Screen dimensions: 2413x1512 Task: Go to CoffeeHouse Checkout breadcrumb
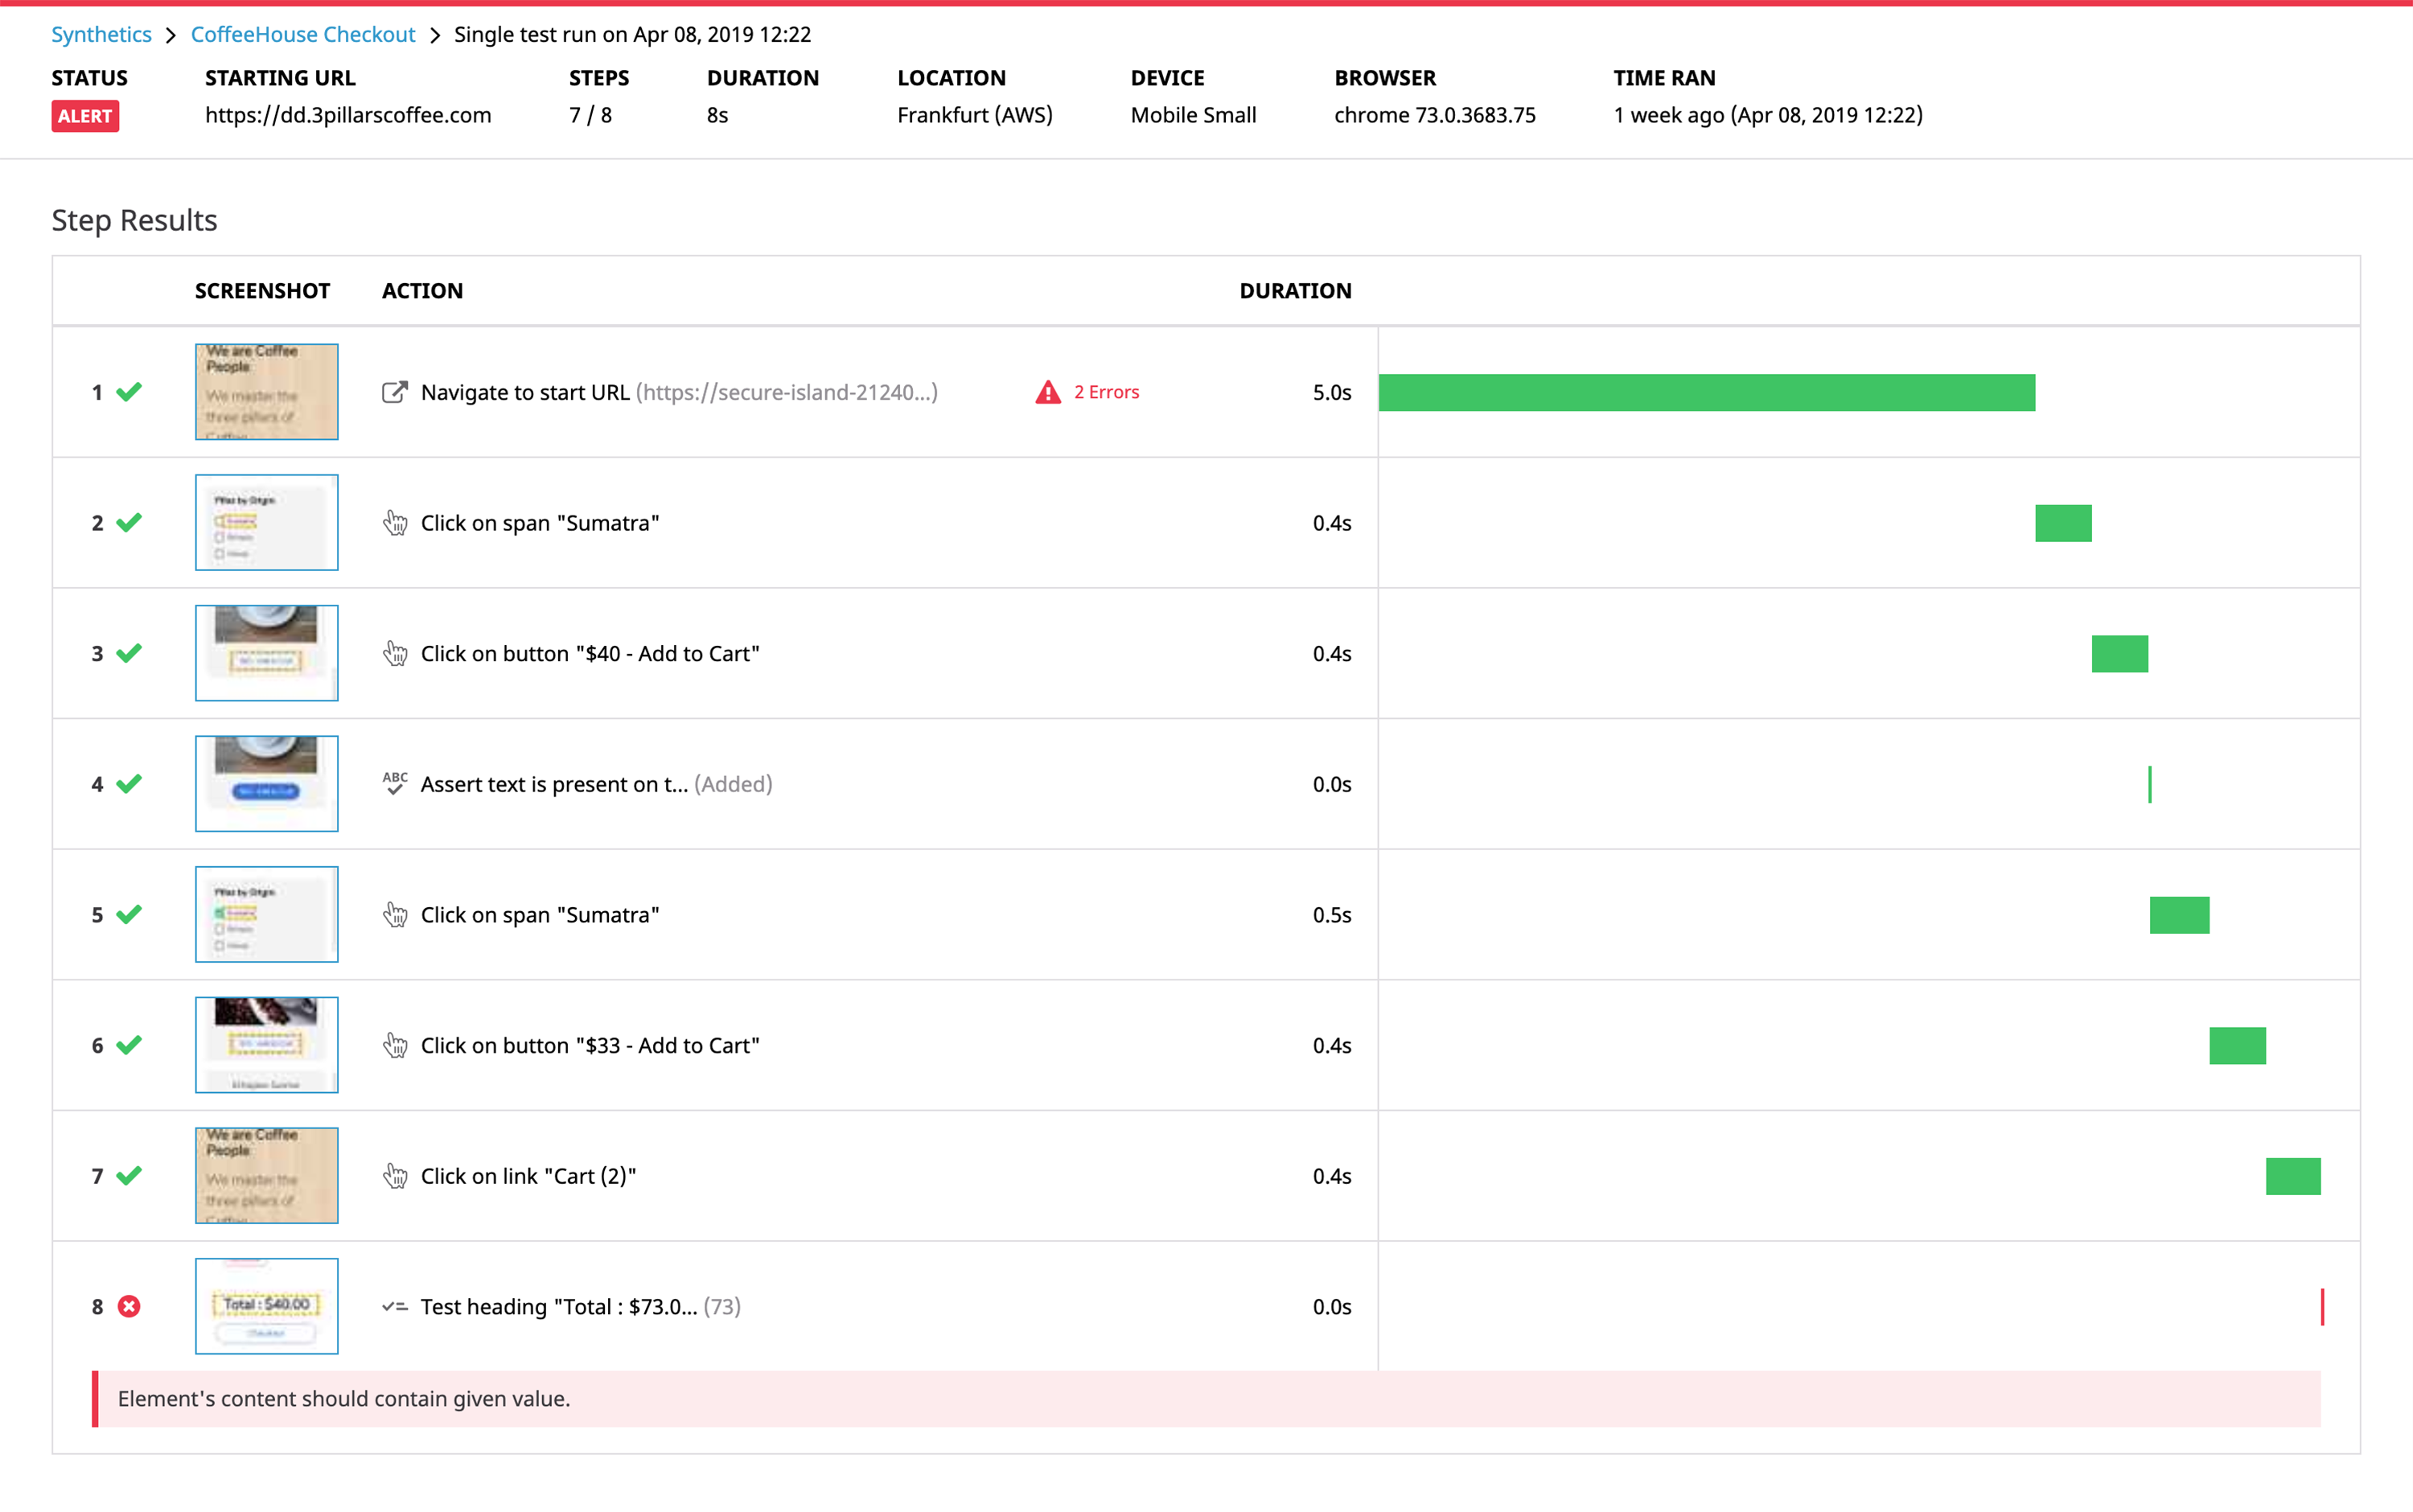pos(303,34)
